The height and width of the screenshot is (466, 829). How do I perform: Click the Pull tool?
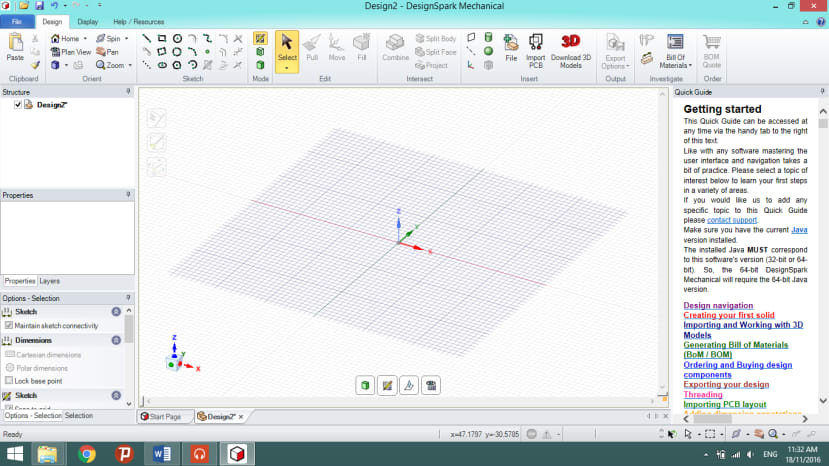pos(312,48)
